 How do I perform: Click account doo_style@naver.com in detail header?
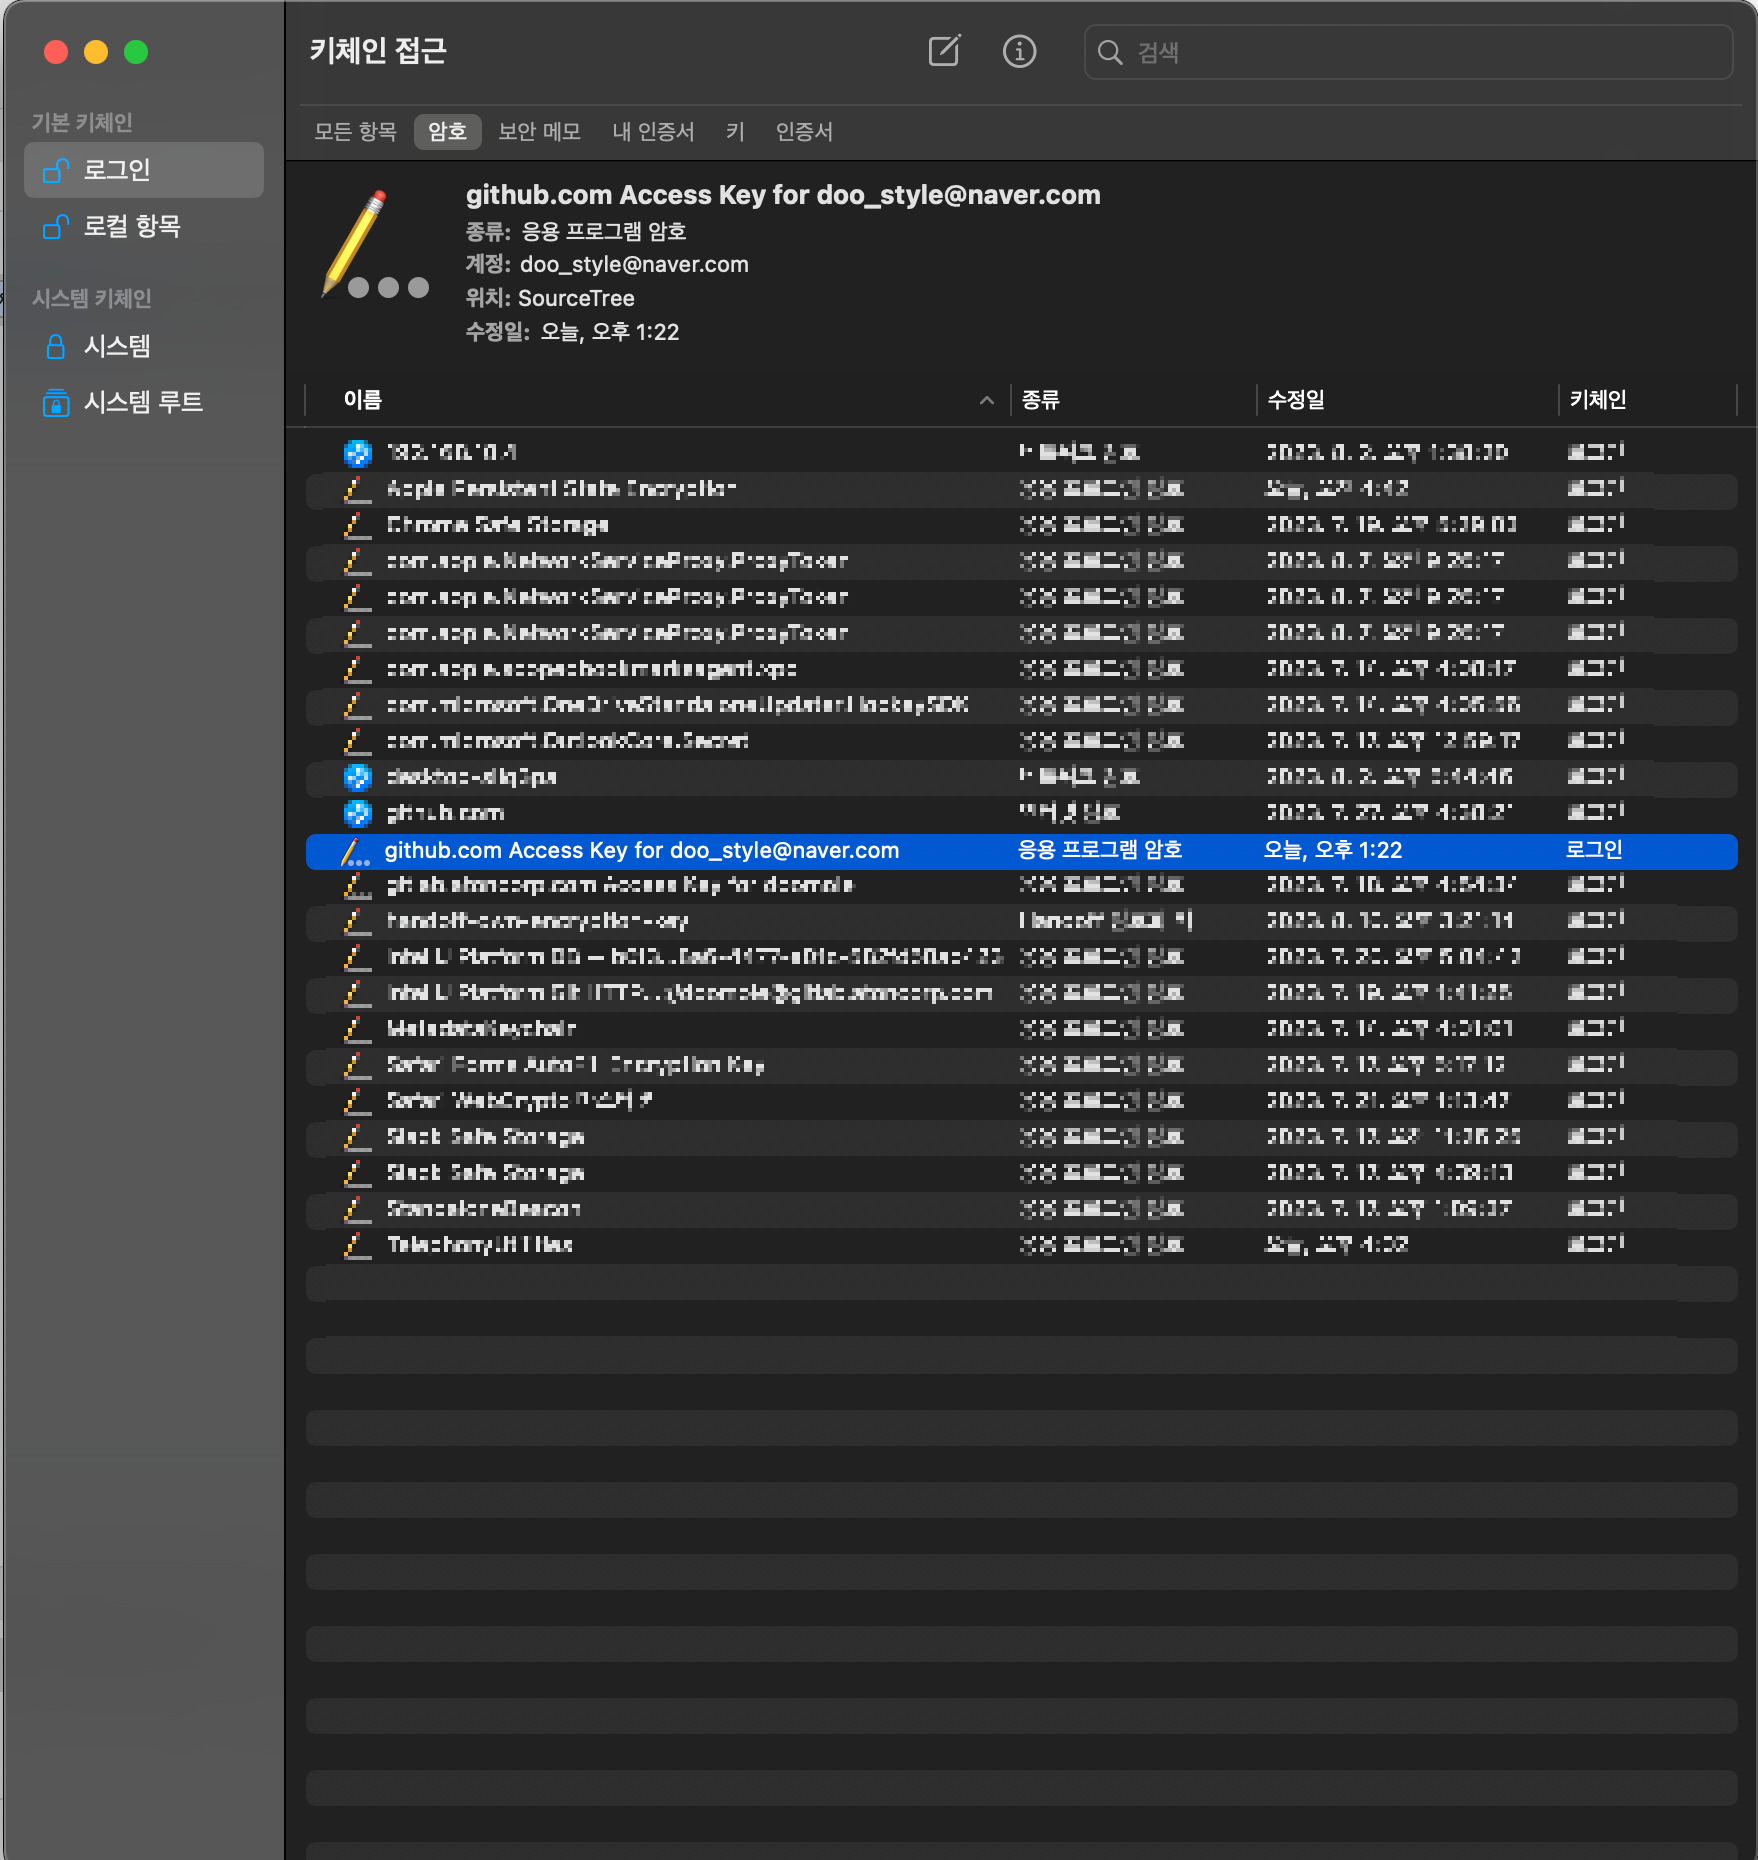tap(634, 265)
